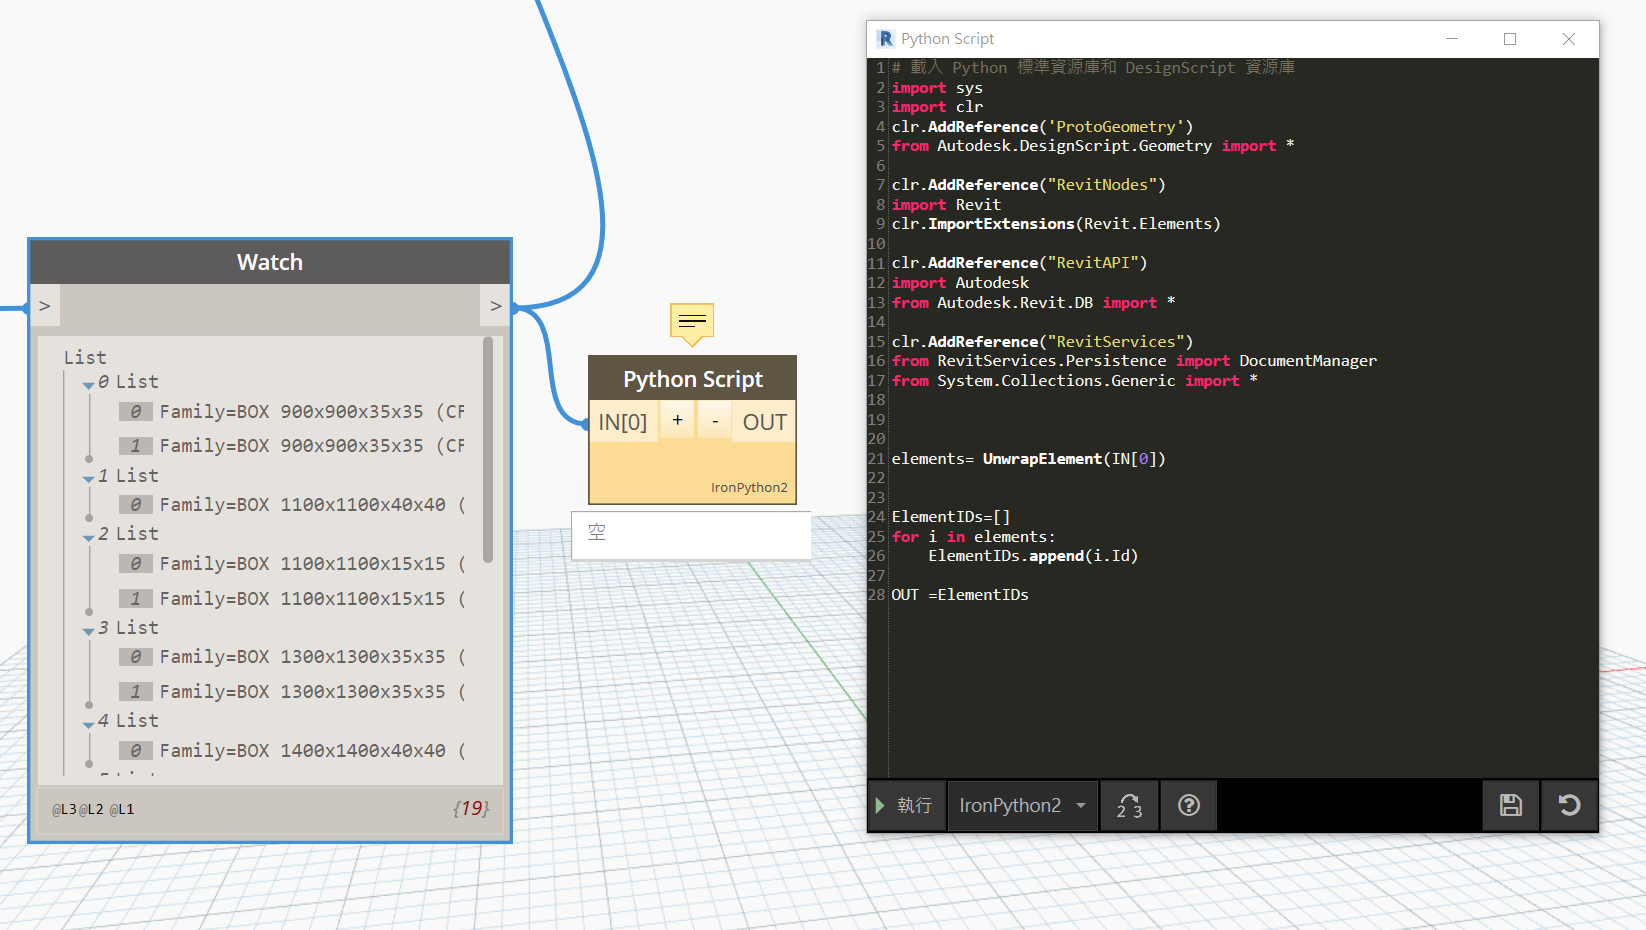Image resolution: width=1646 pixels, height=930 pixels.
Task: Collapse the 3 List tree item
Action: tap(89, 630)
